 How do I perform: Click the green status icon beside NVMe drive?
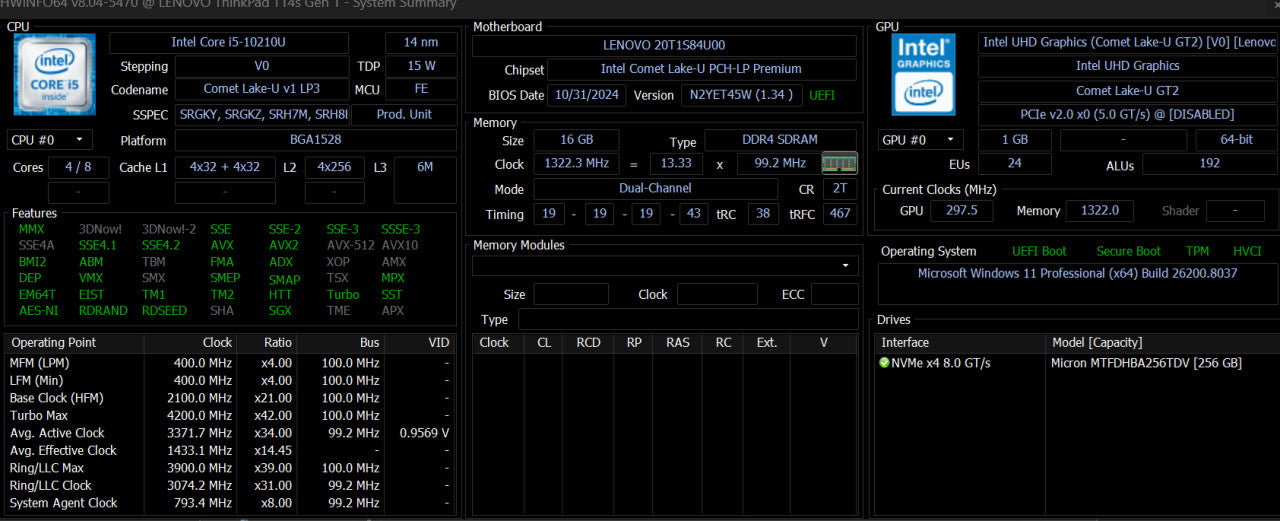[x=884, y=363]
